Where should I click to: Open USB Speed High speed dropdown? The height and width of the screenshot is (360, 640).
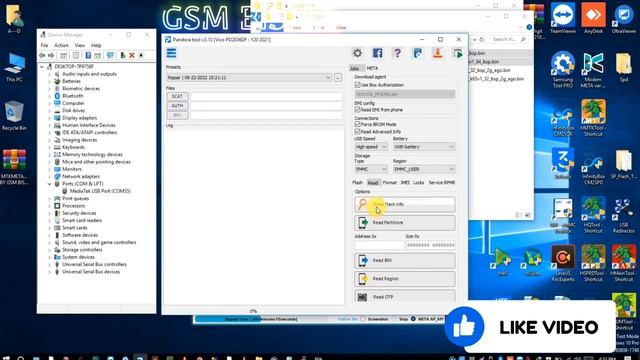tap(371, 147)
